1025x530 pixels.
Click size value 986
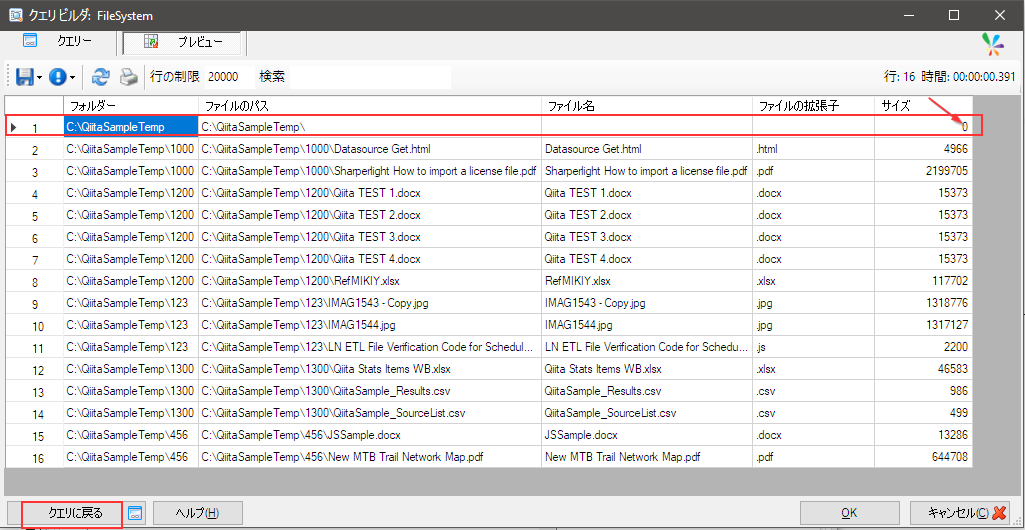(x=959, y=392)
